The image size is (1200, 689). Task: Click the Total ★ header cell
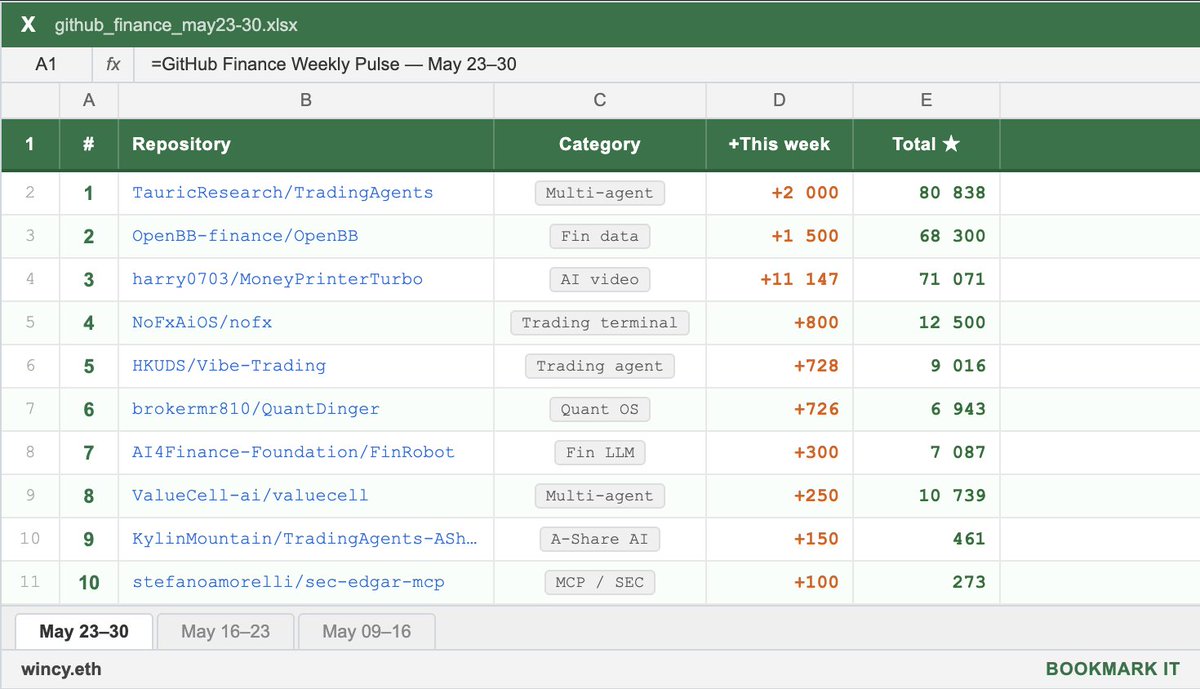pyautogui.click(x=926, y=144)
